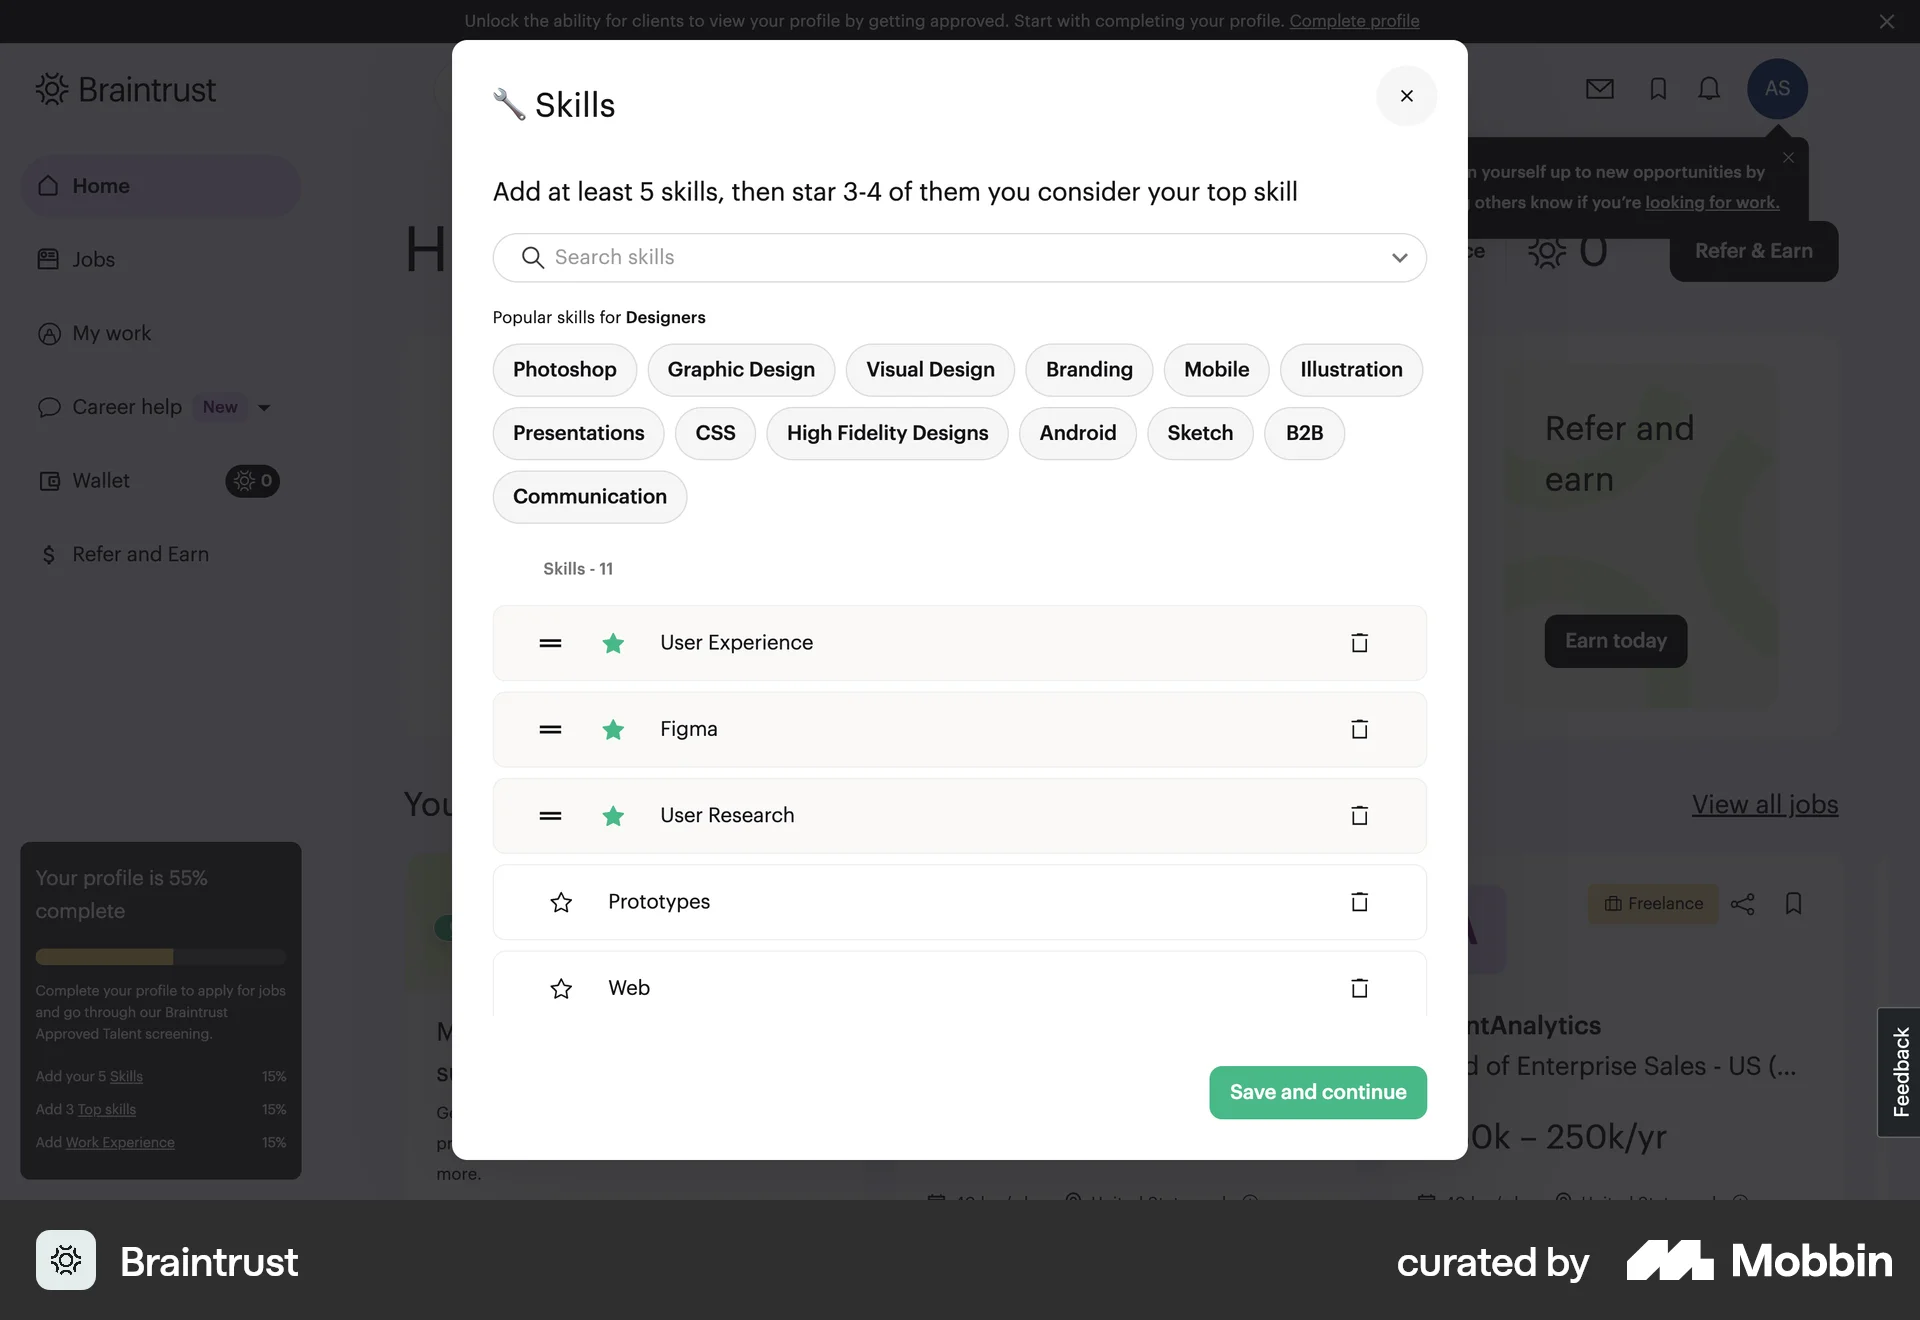Image resolution: width=1920 pixels, height=1320 pixels.
Task: Open Home from the sidebar menu
Action: pyautogui.click(x=101, y=185)
